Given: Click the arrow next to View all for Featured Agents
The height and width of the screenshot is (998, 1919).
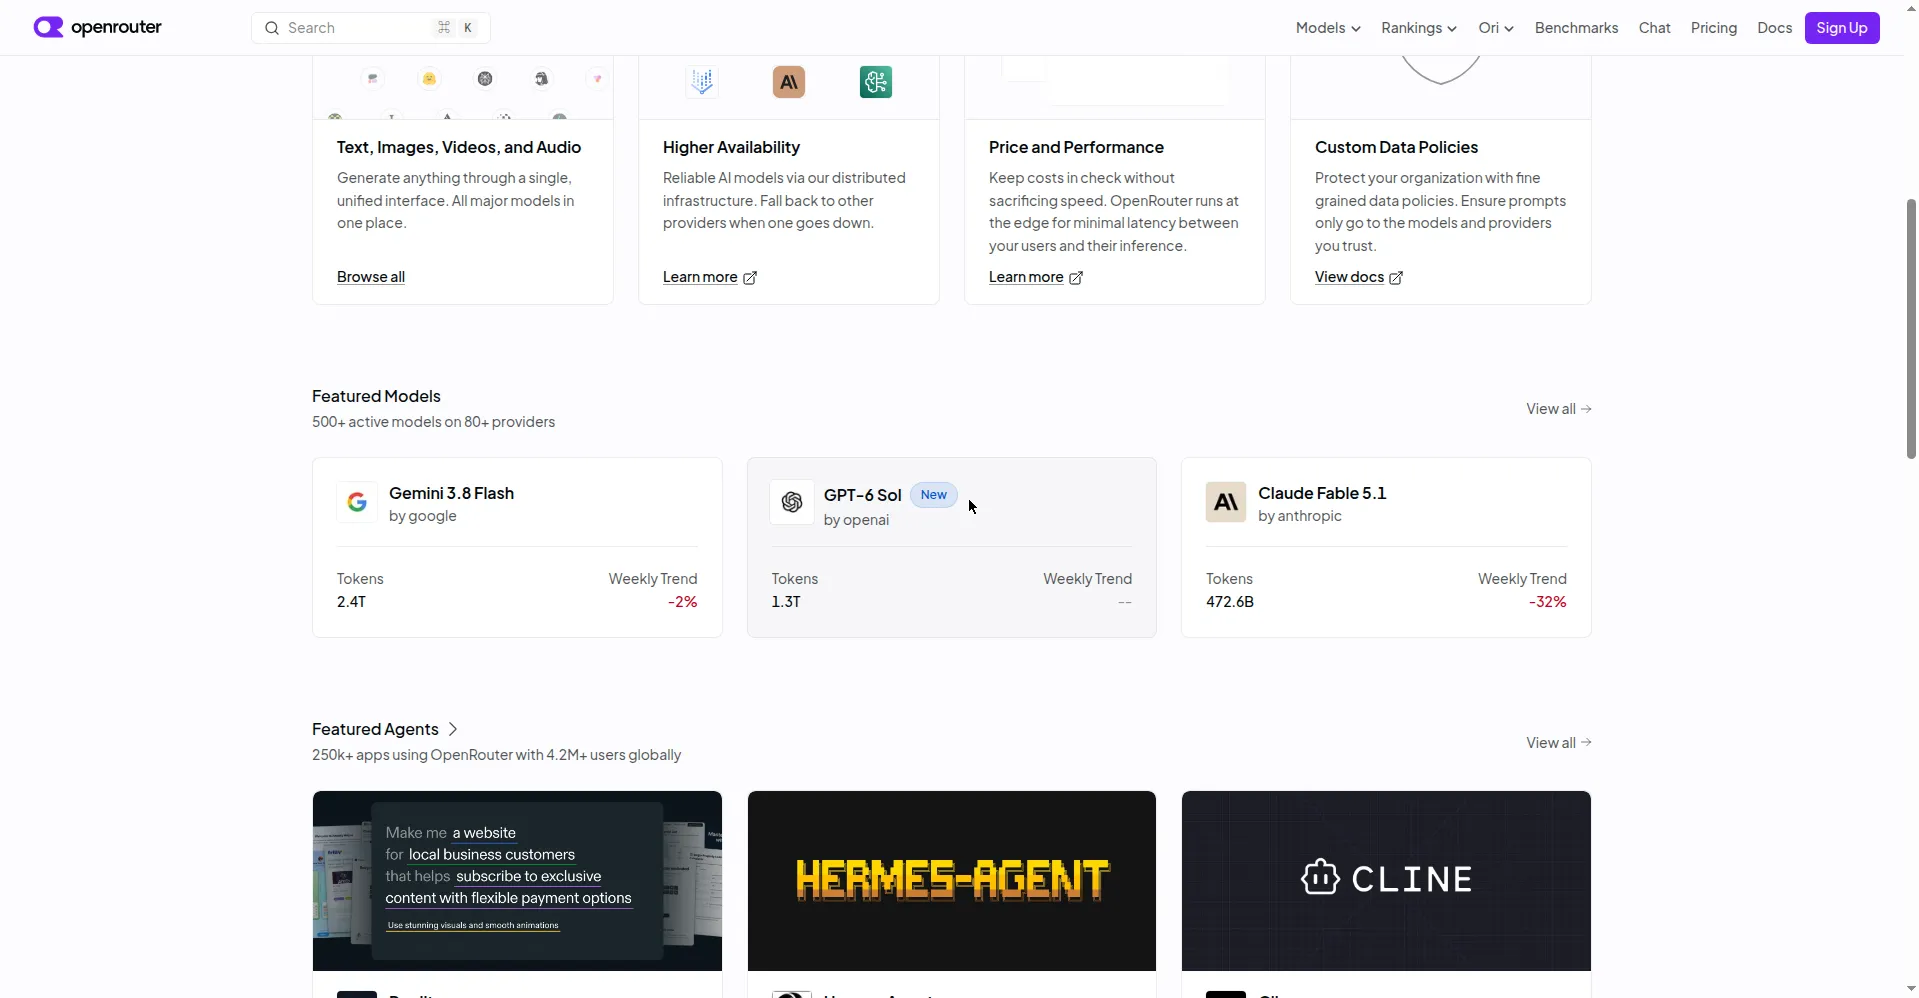Looking at the screenshot, I should [1586, 742].
